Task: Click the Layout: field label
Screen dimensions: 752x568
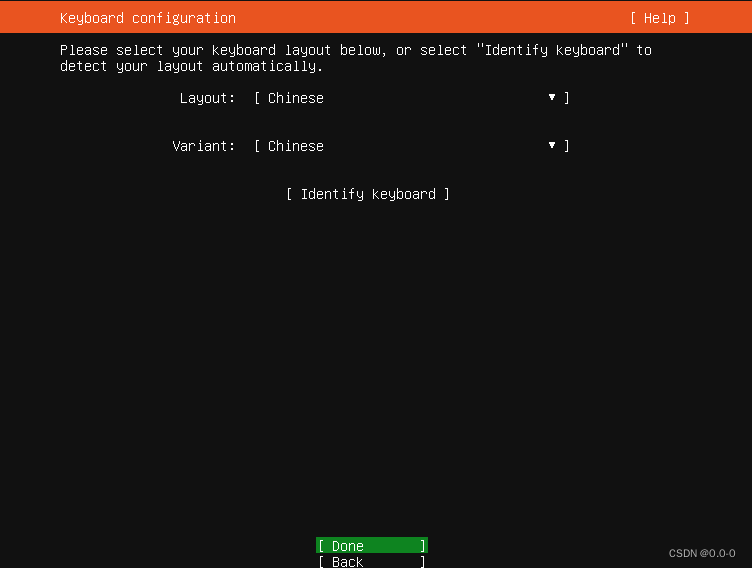Action: tap(207, 98)
